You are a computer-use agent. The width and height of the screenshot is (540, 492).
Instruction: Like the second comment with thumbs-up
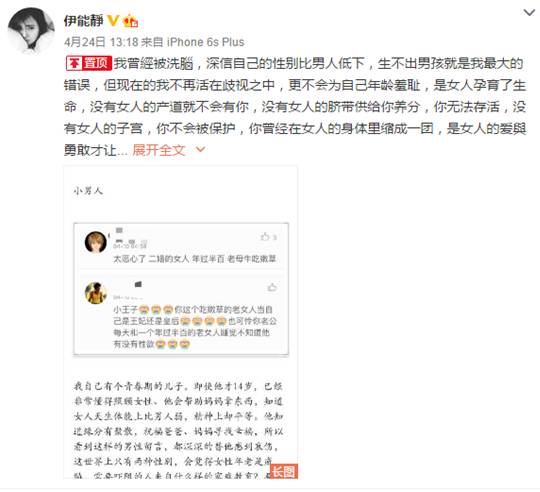tap(272, 287)
